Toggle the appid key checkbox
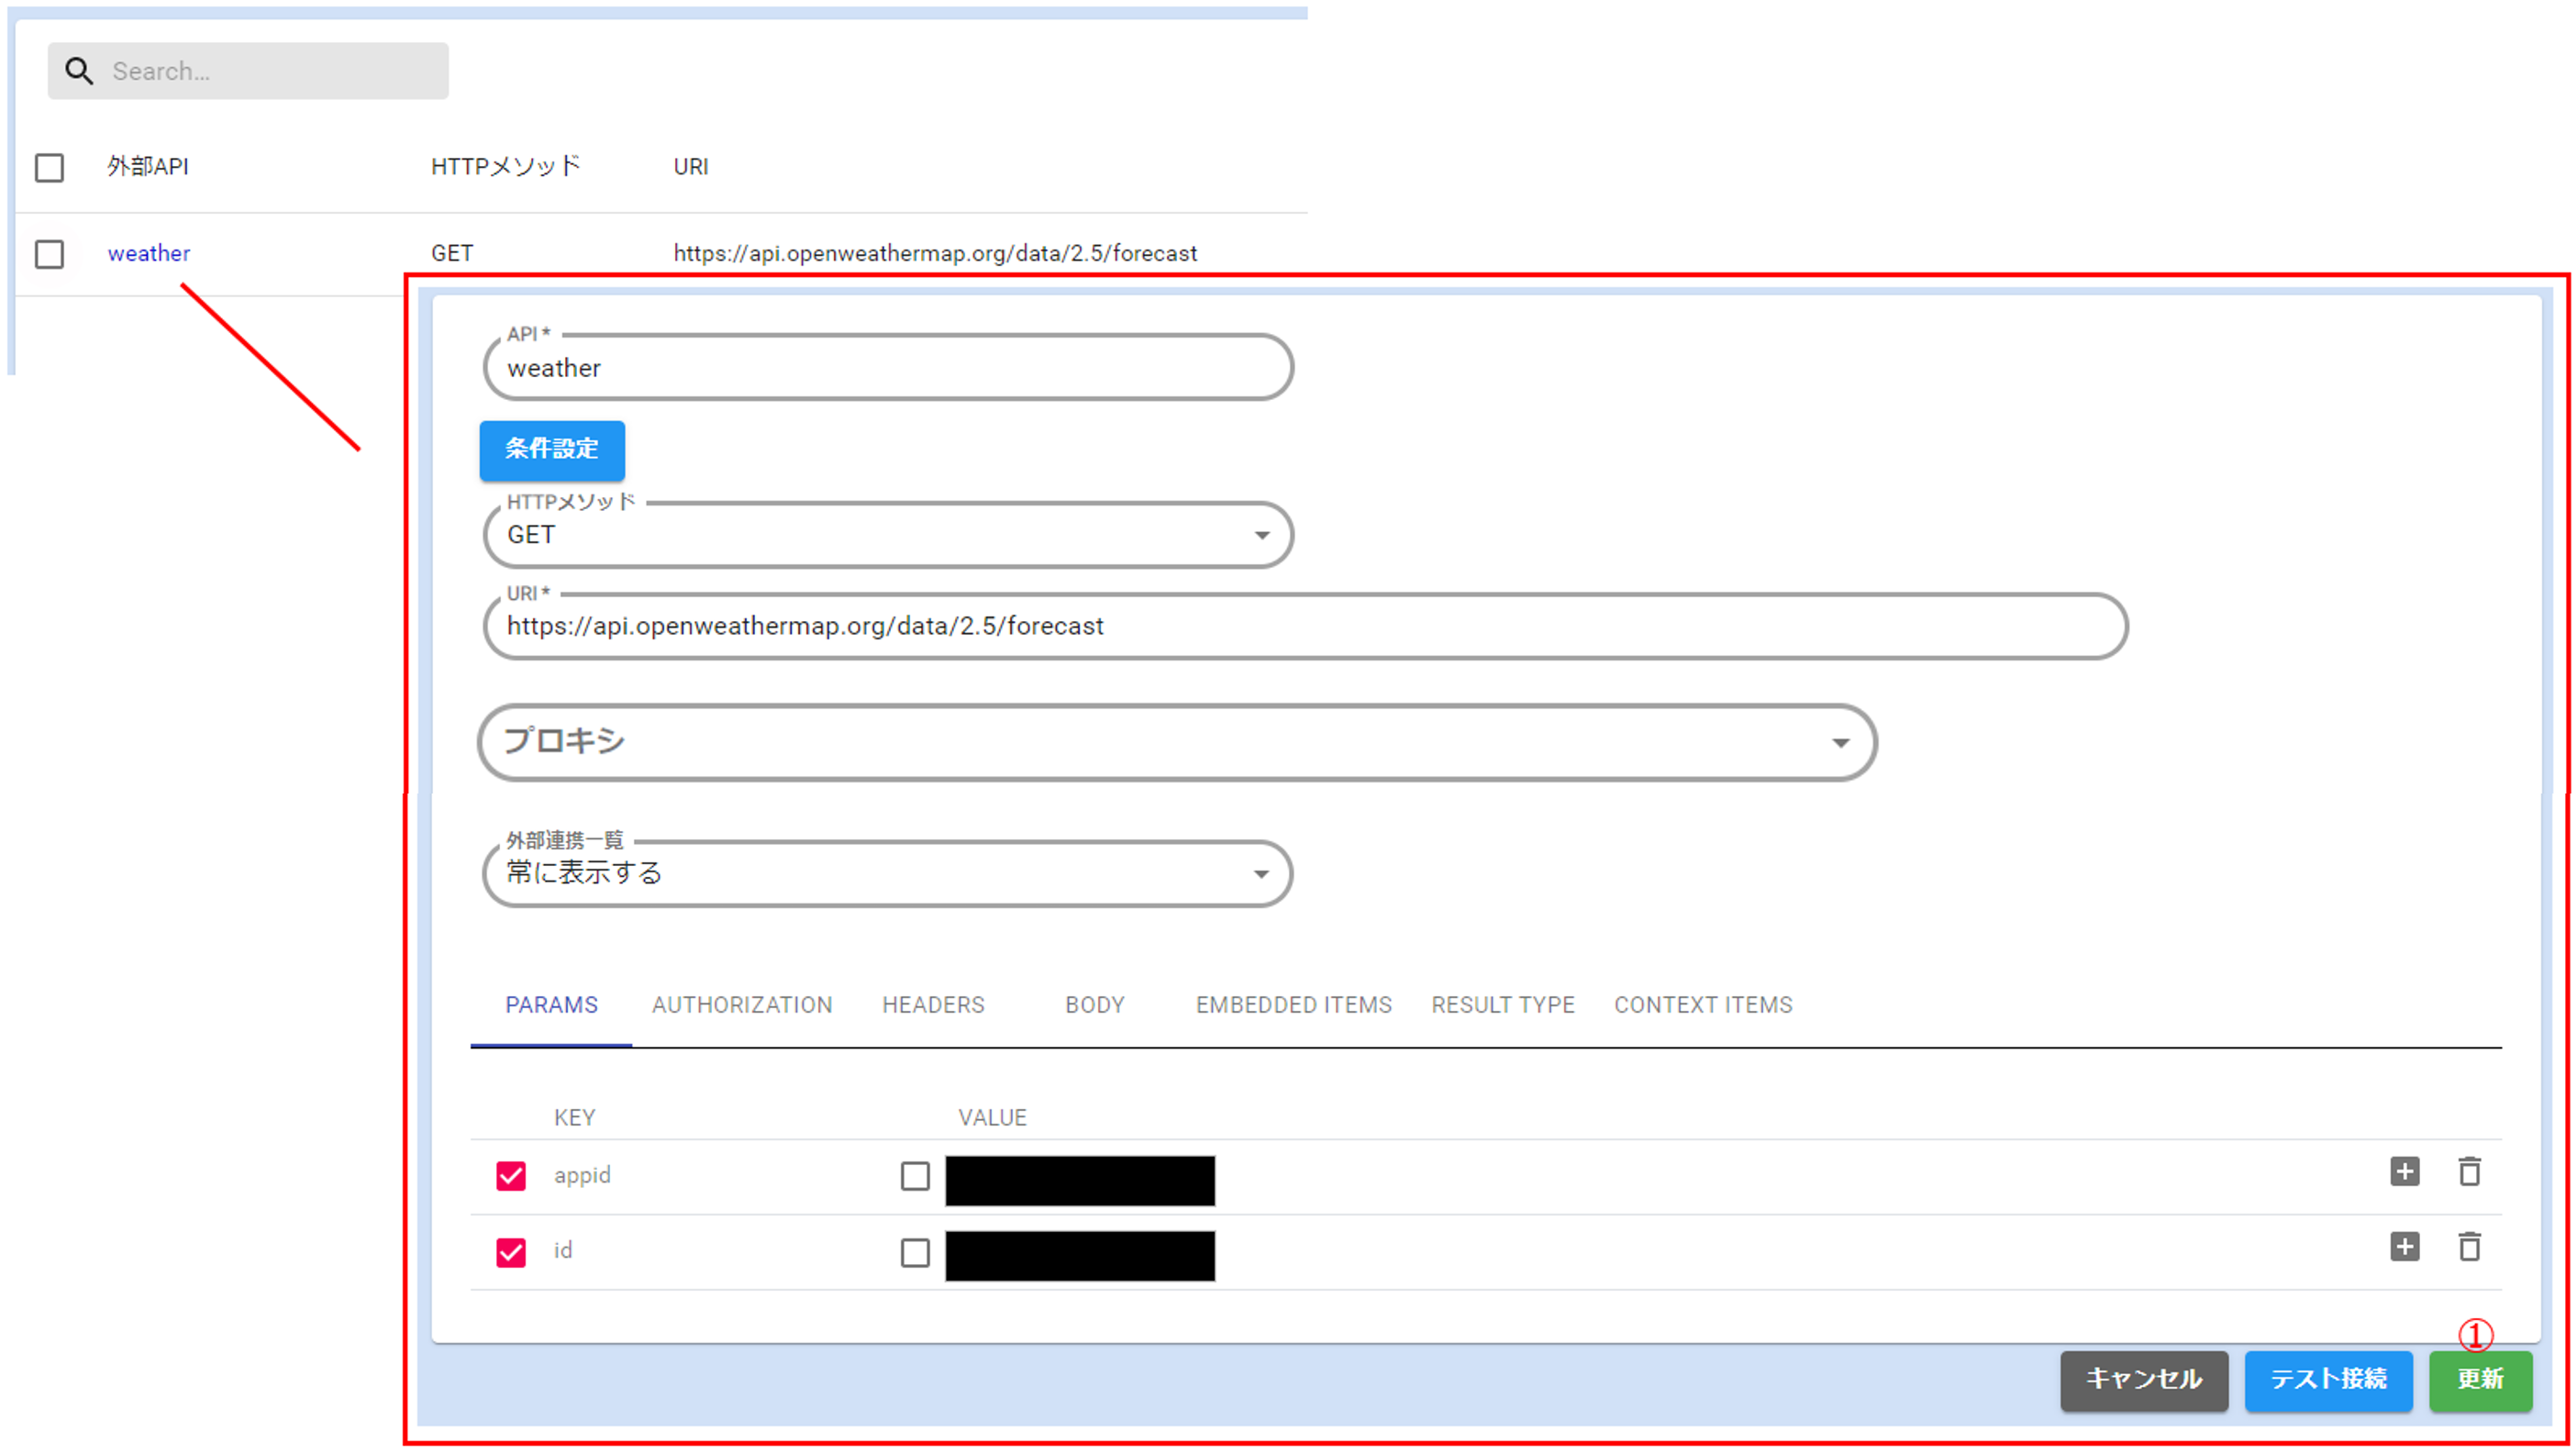The image size is (2576, 1454). tap(511, 1176)
